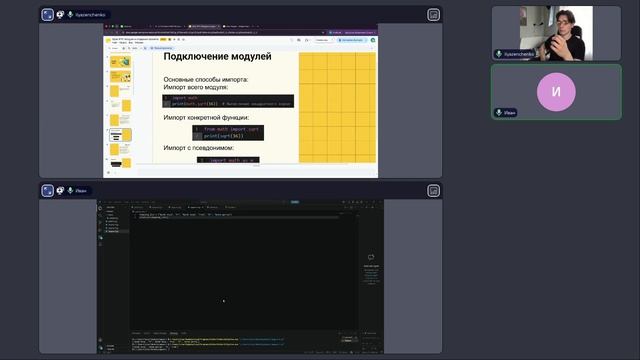The image size is (640, 360).
Task: Open fourth slide thumbnail in Slides filmstrip
Action: tap(120, 106)
